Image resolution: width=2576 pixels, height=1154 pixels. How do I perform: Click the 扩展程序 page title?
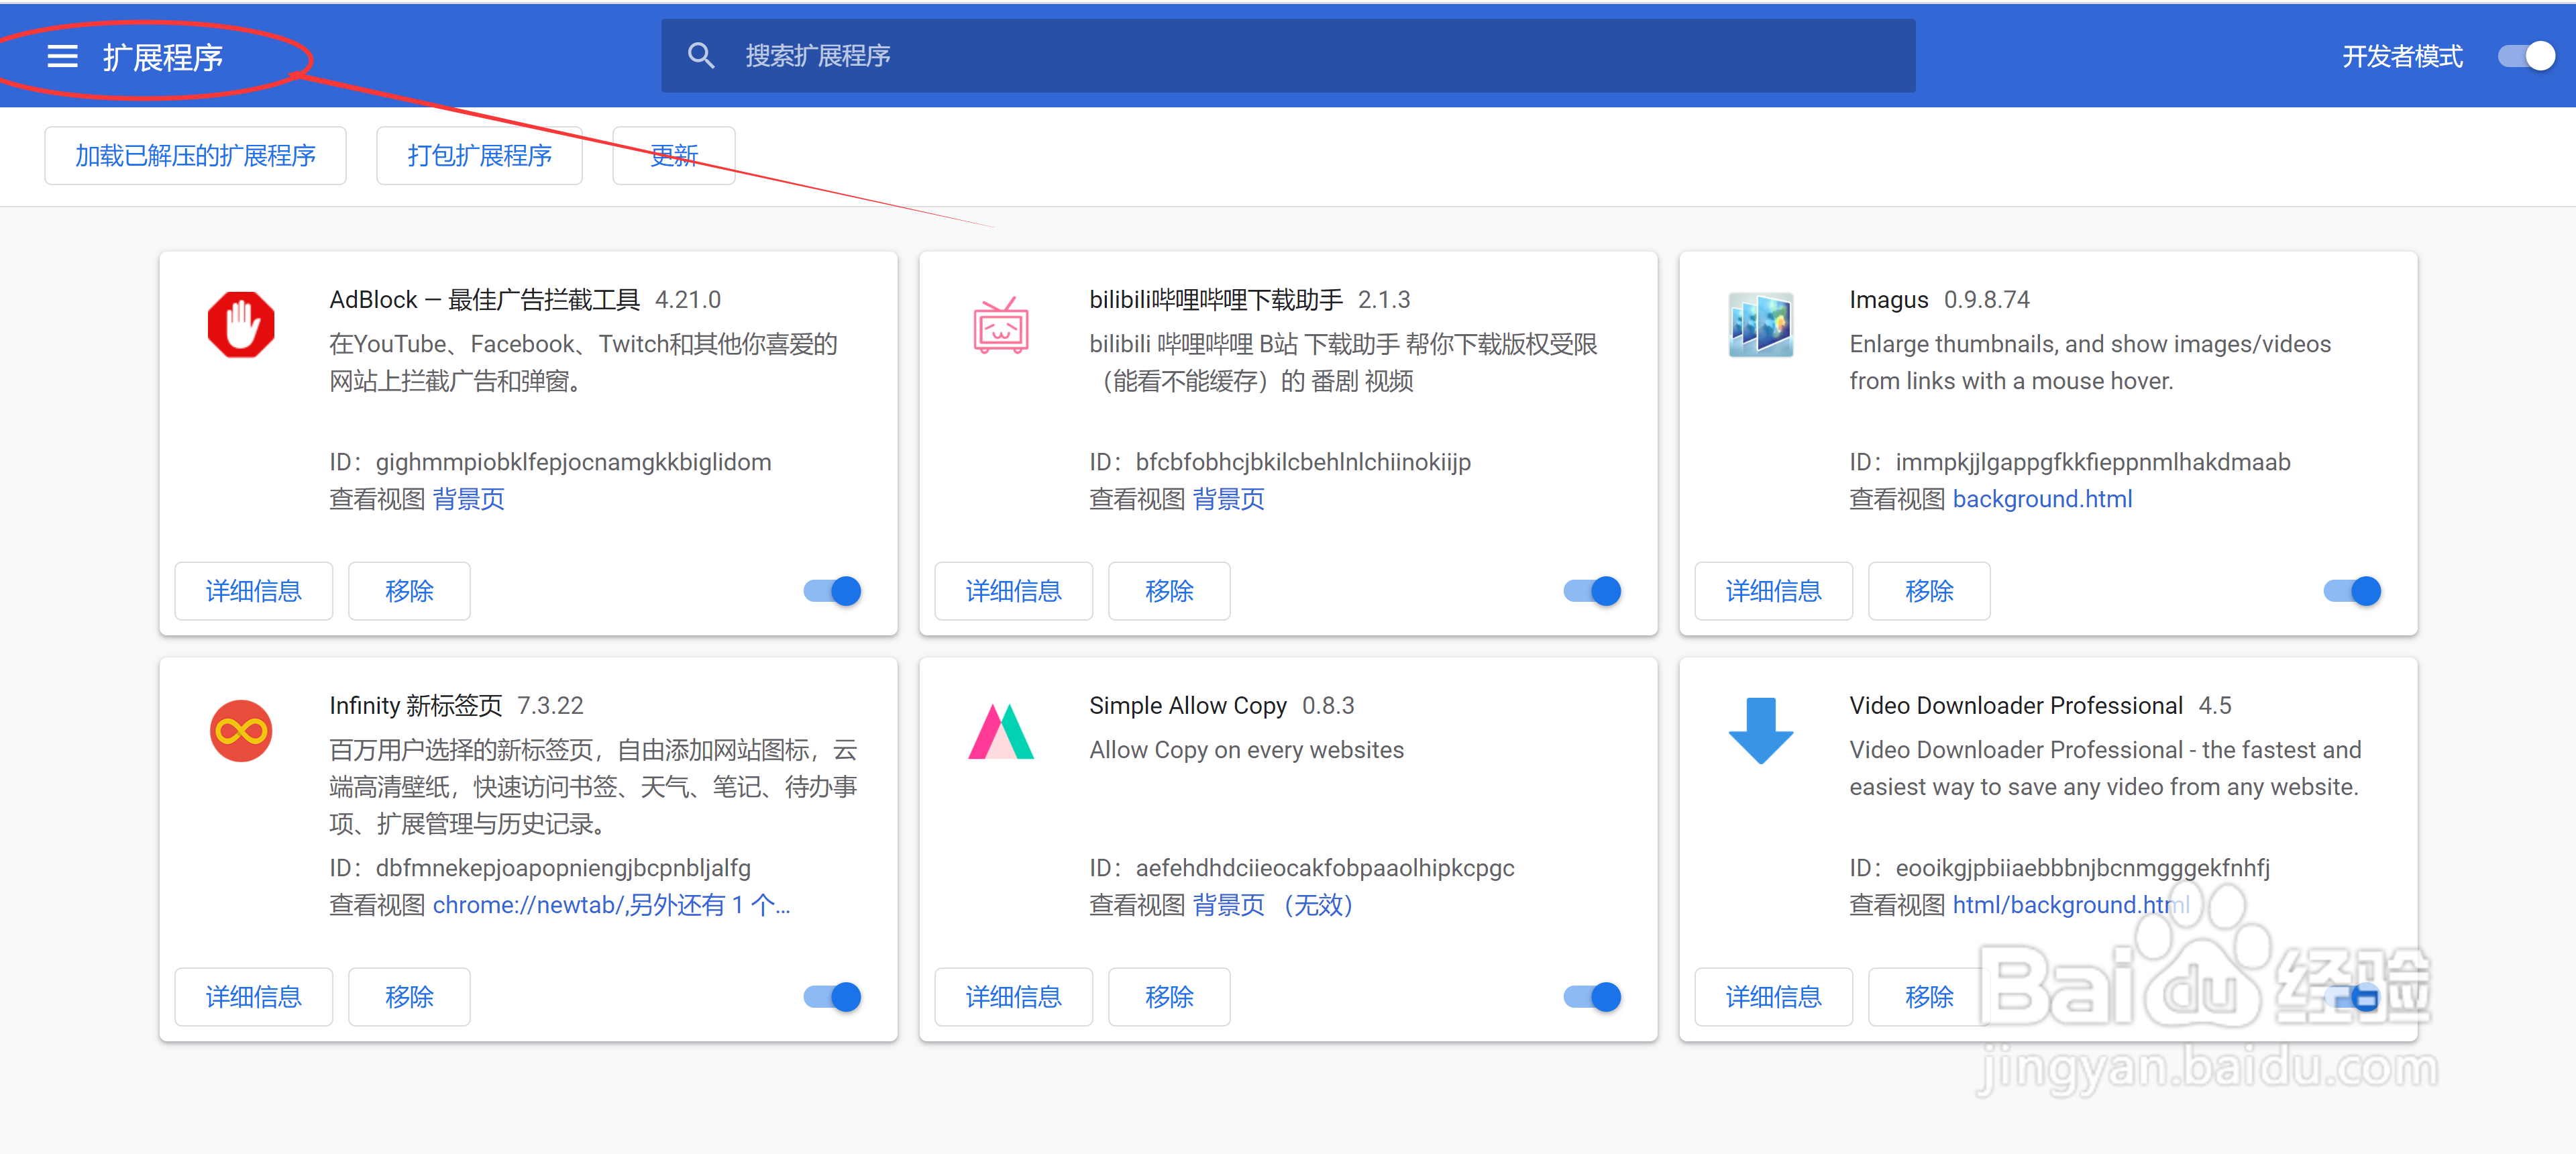pos(163,57)
